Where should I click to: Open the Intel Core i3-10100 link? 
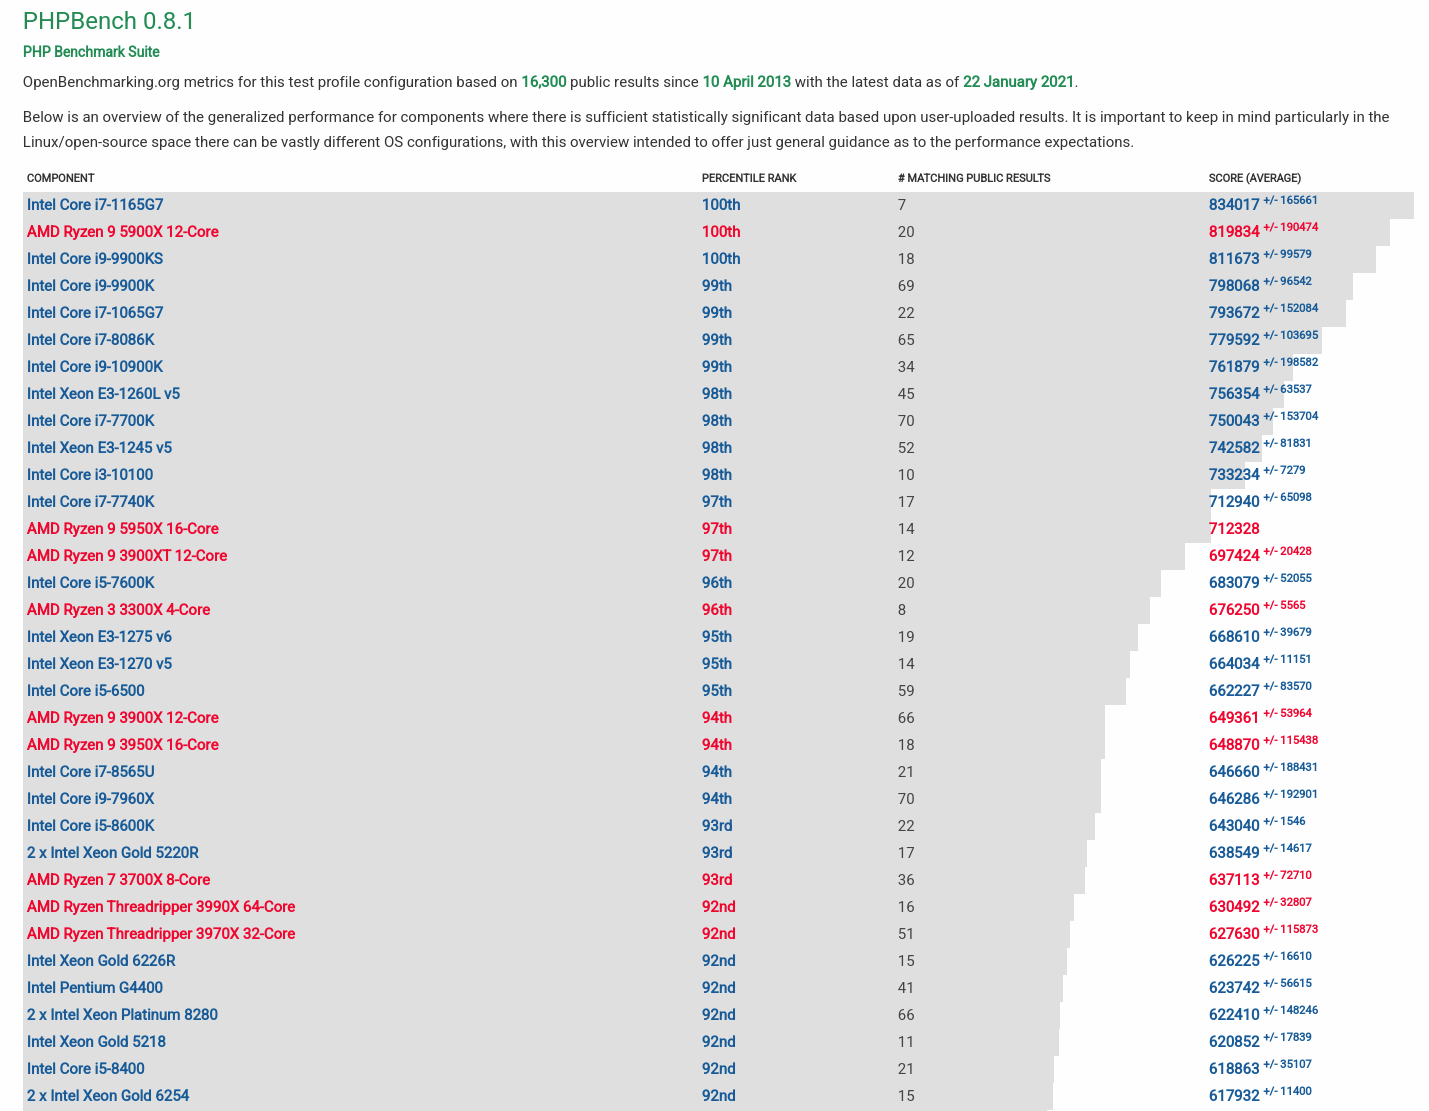click(90, 475)
